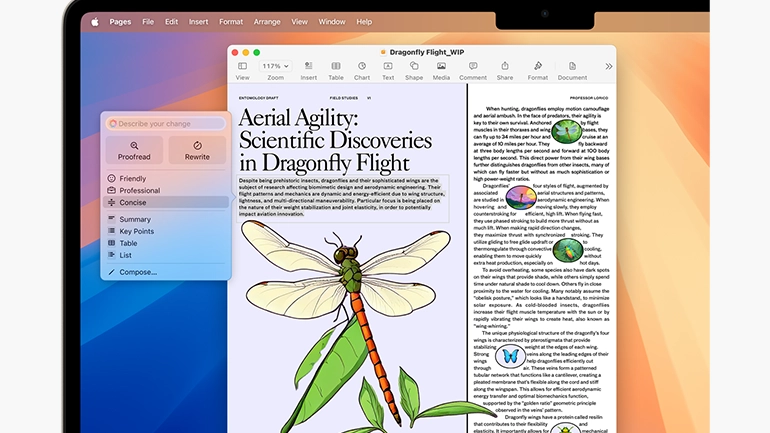The image size is (770, 433).
Task: Select the blue butterfly inline image
Action: coord(510,356)
